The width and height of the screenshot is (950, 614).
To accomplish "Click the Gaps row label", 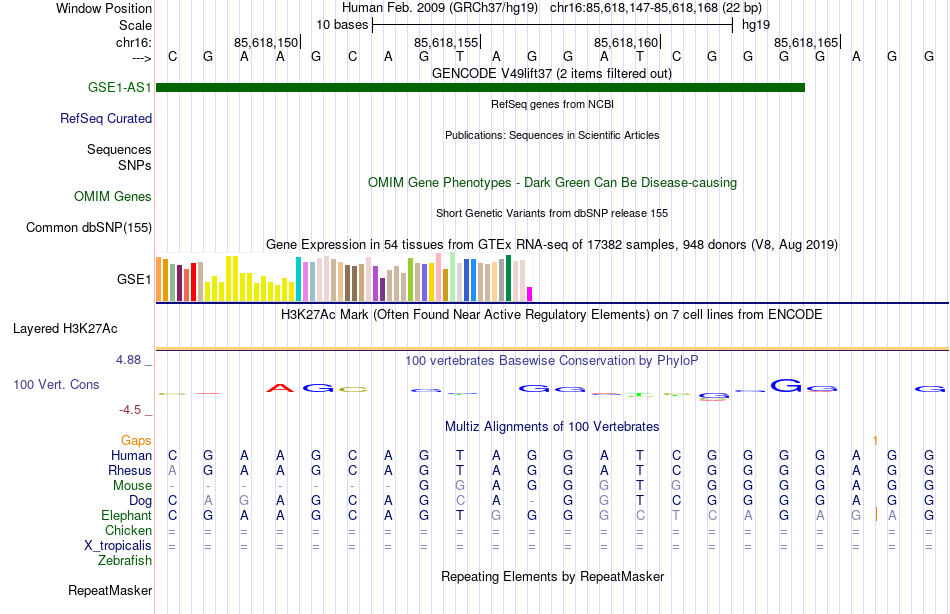I will tap(136, 441).
